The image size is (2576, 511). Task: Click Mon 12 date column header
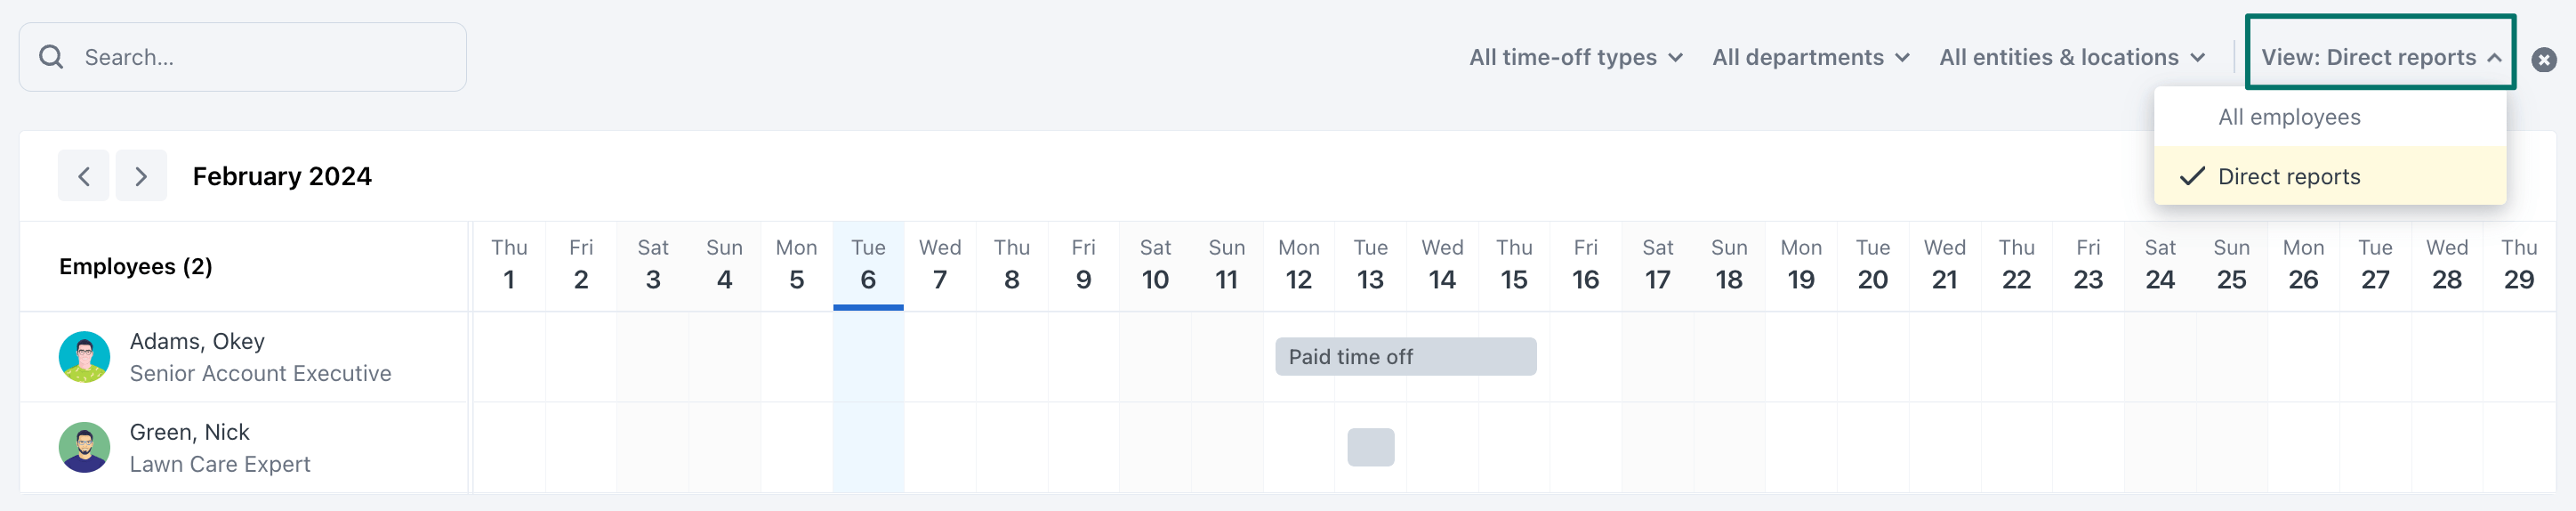click(1298, 265)
